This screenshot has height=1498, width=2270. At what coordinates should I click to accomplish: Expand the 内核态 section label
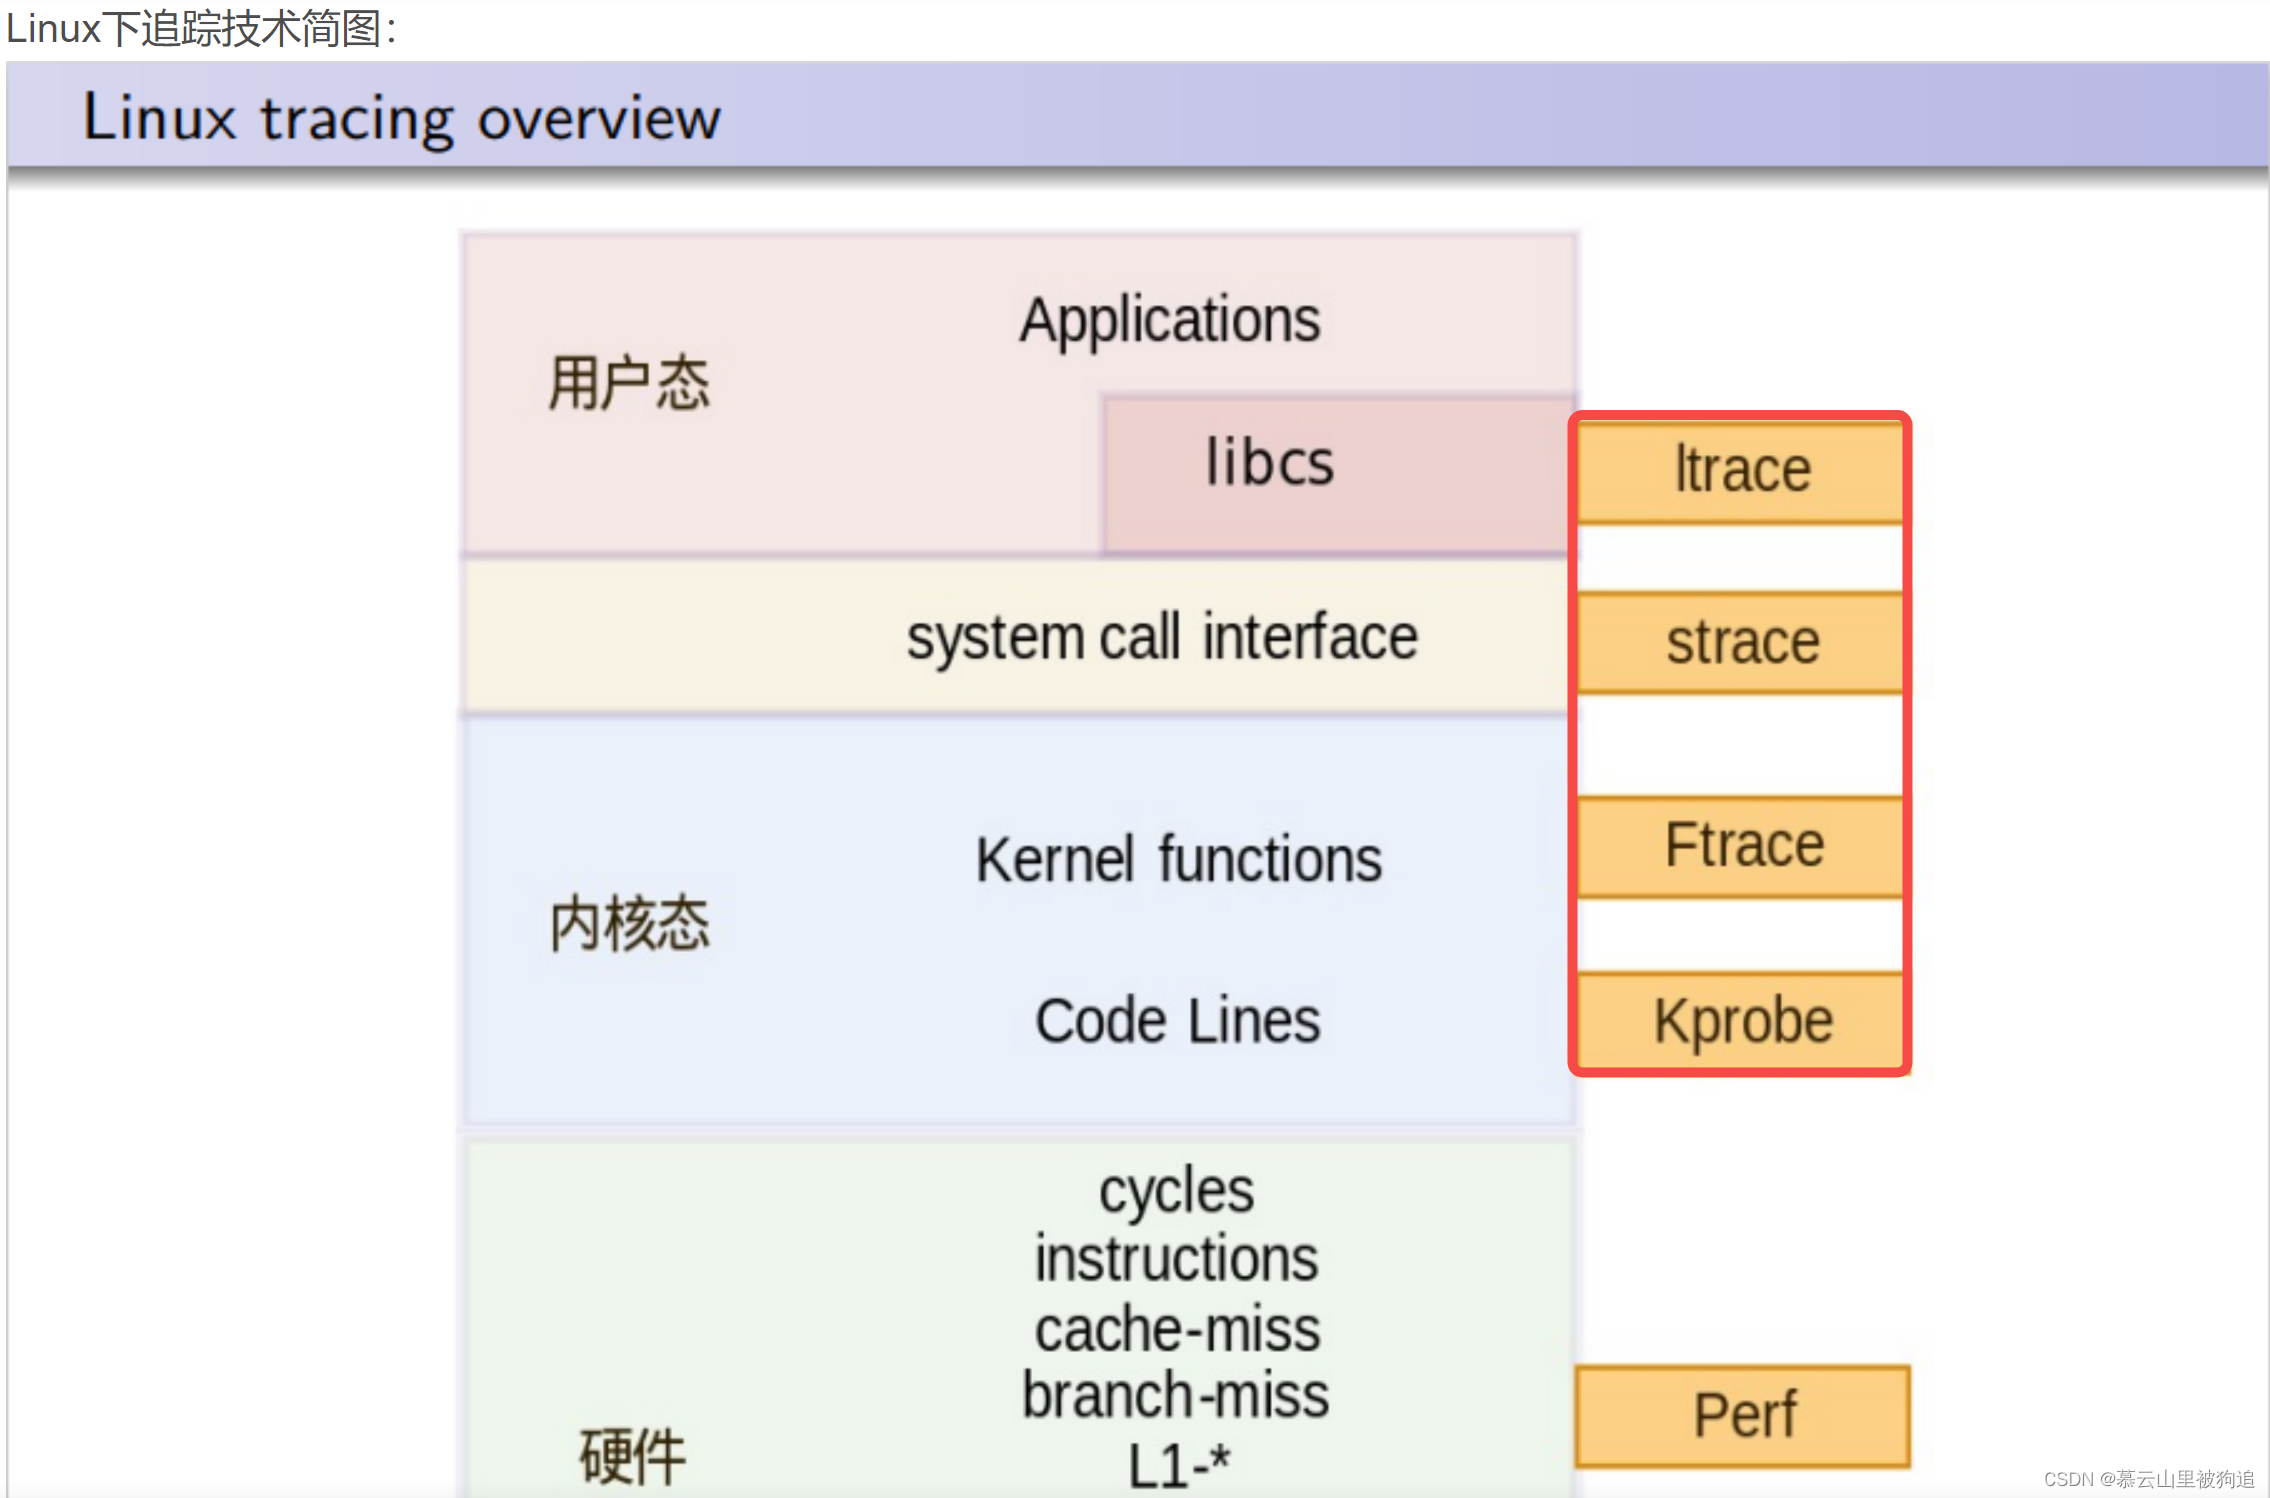click(628, 925)
